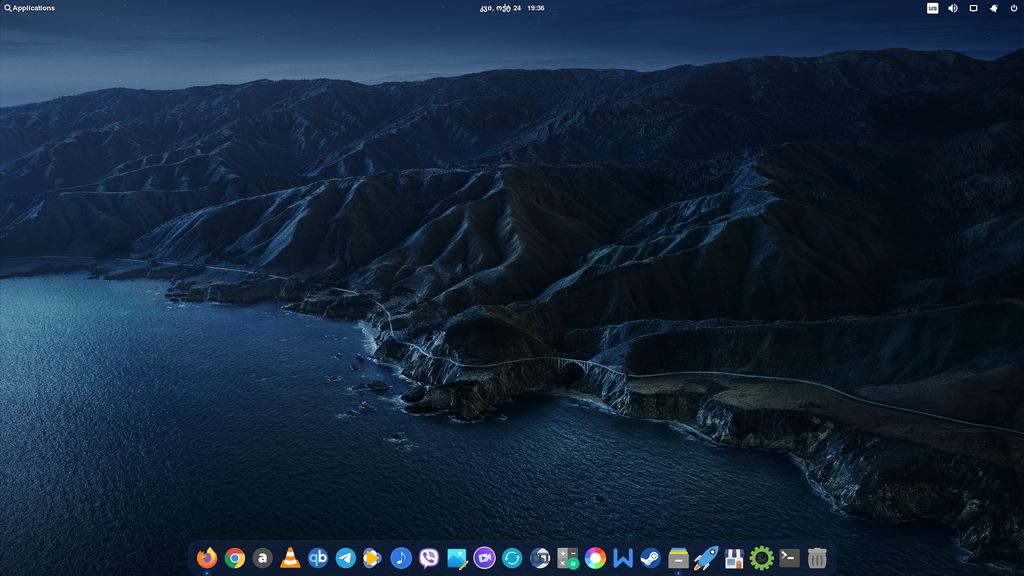Click the power session button

pos(1014,8)
